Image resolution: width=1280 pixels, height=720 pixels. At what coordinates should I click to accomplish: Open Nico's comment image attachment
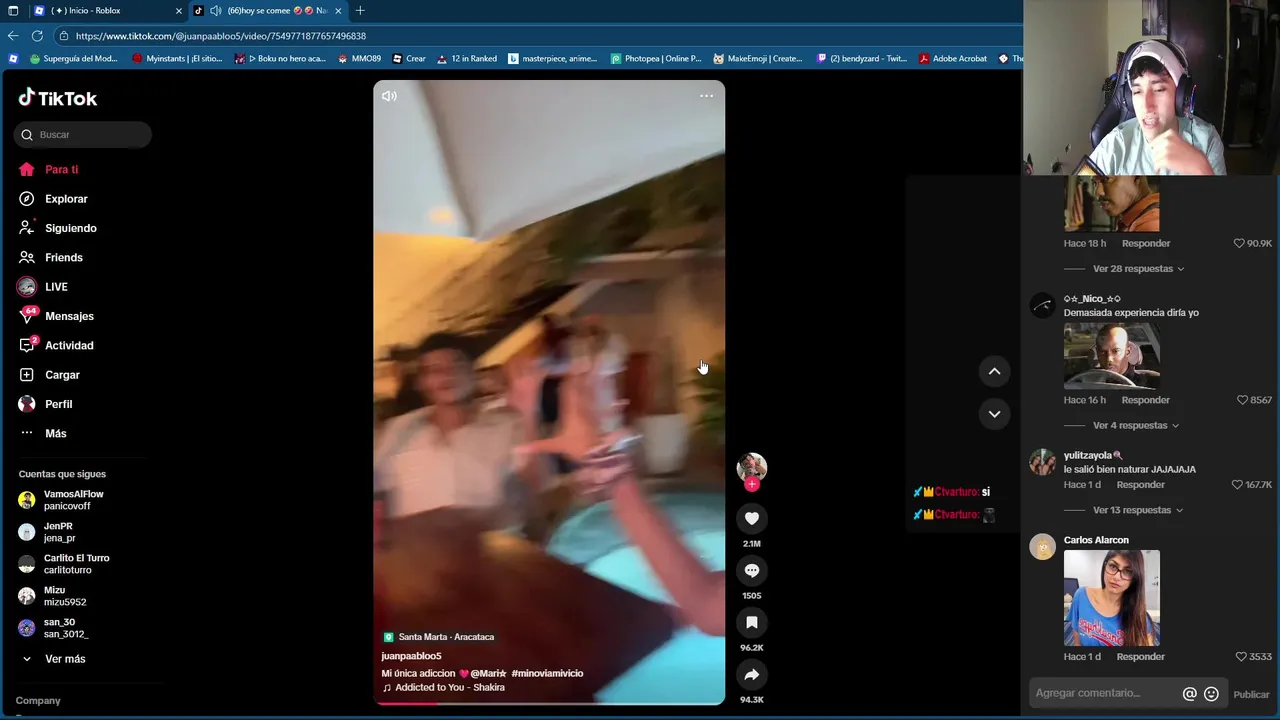1112,356
